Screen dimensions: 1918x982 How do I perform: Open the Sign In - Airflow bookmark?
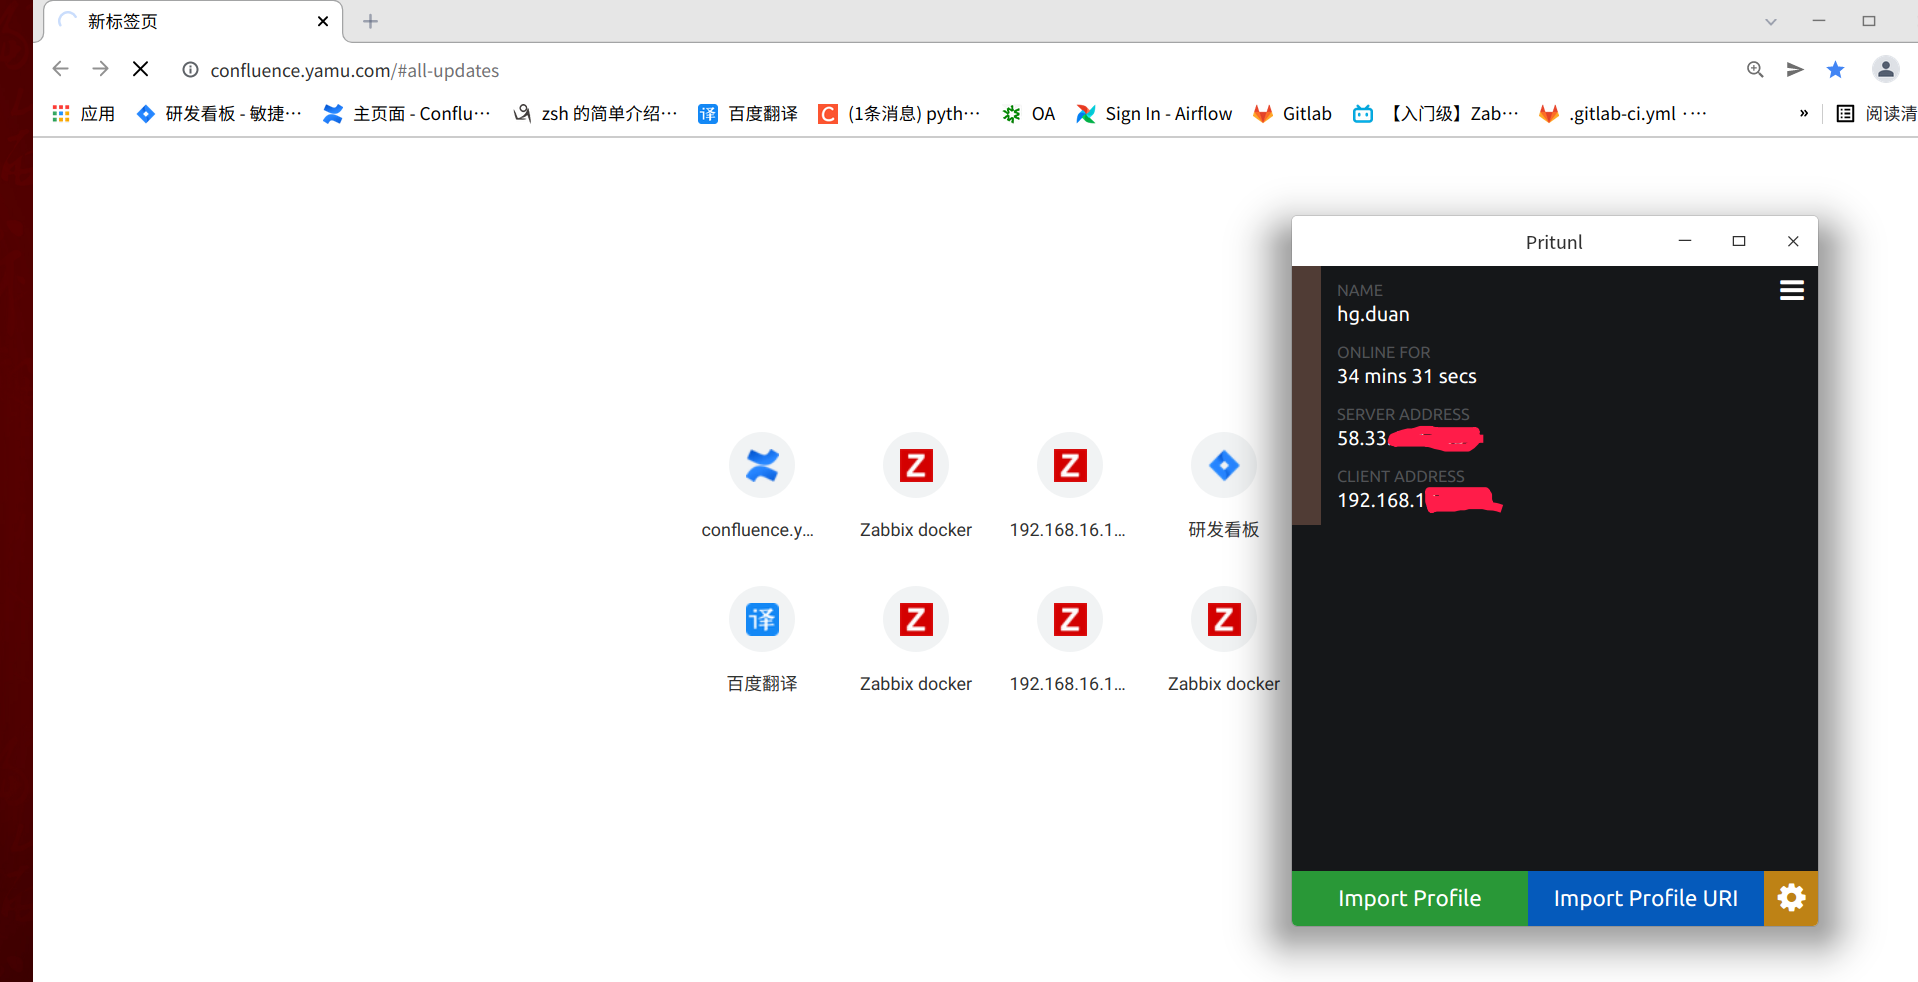pyautogui.click(x=1154, y=114)
